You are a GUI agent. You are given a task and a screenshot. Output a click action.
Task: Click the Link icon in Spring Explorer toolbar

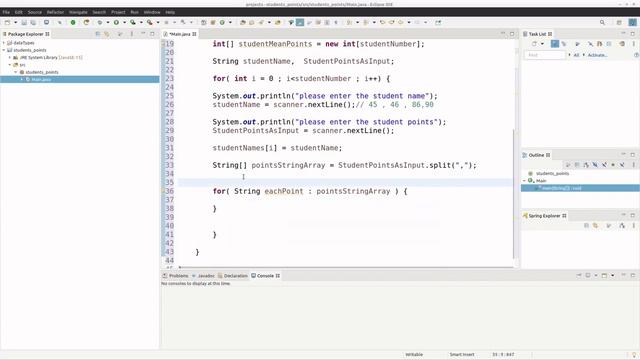point(595,225)
